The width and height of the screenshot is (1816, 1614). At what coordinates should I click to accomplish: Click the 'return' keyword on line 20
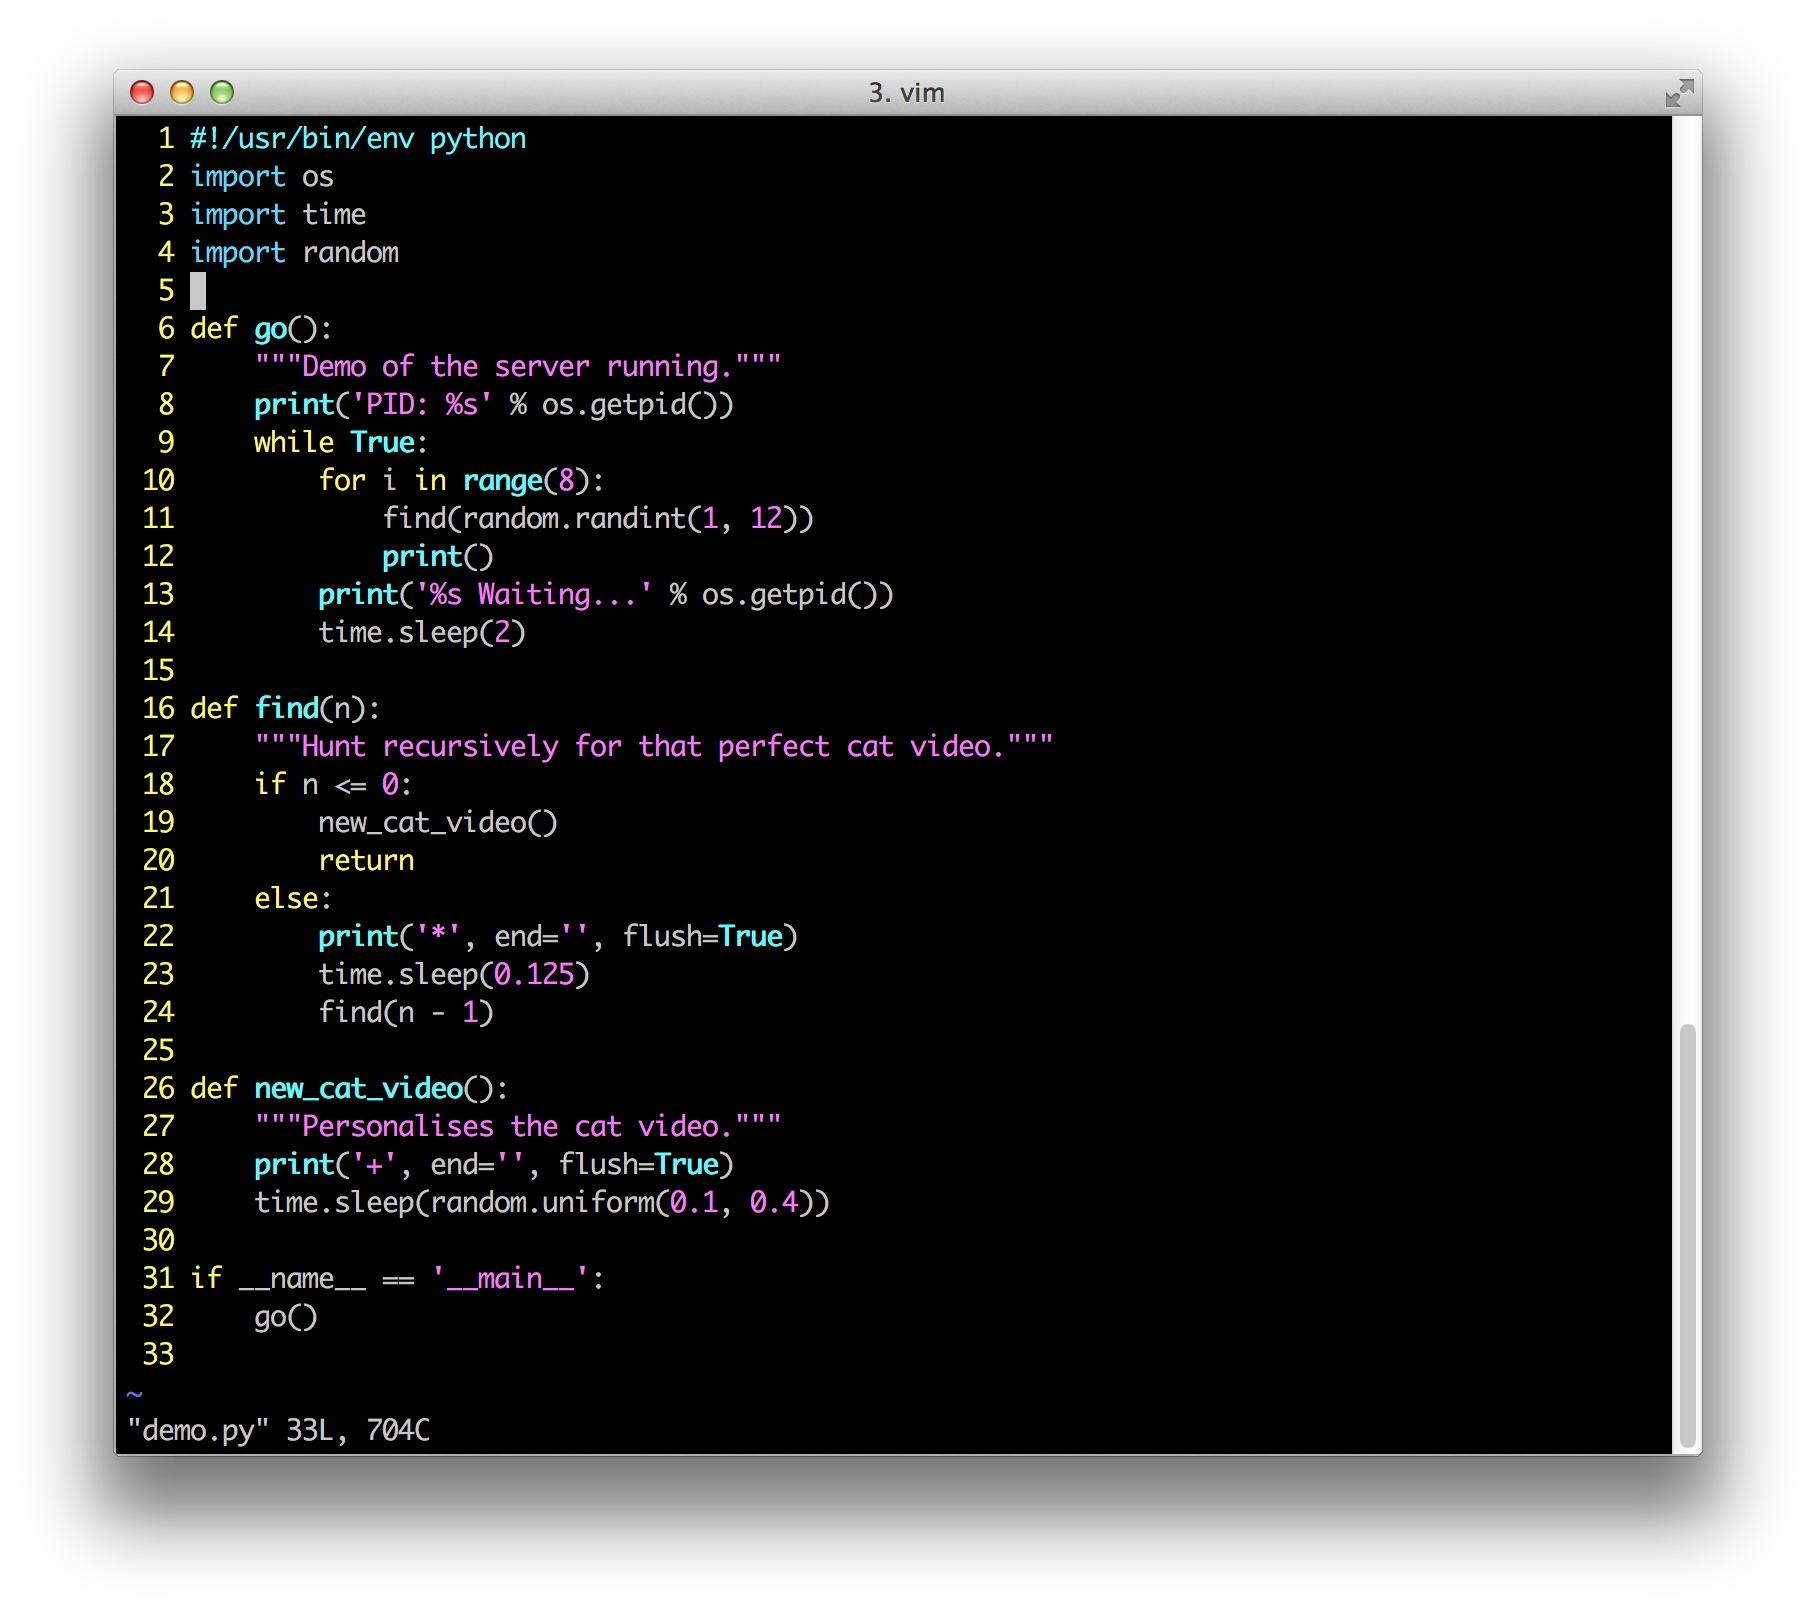366,861
